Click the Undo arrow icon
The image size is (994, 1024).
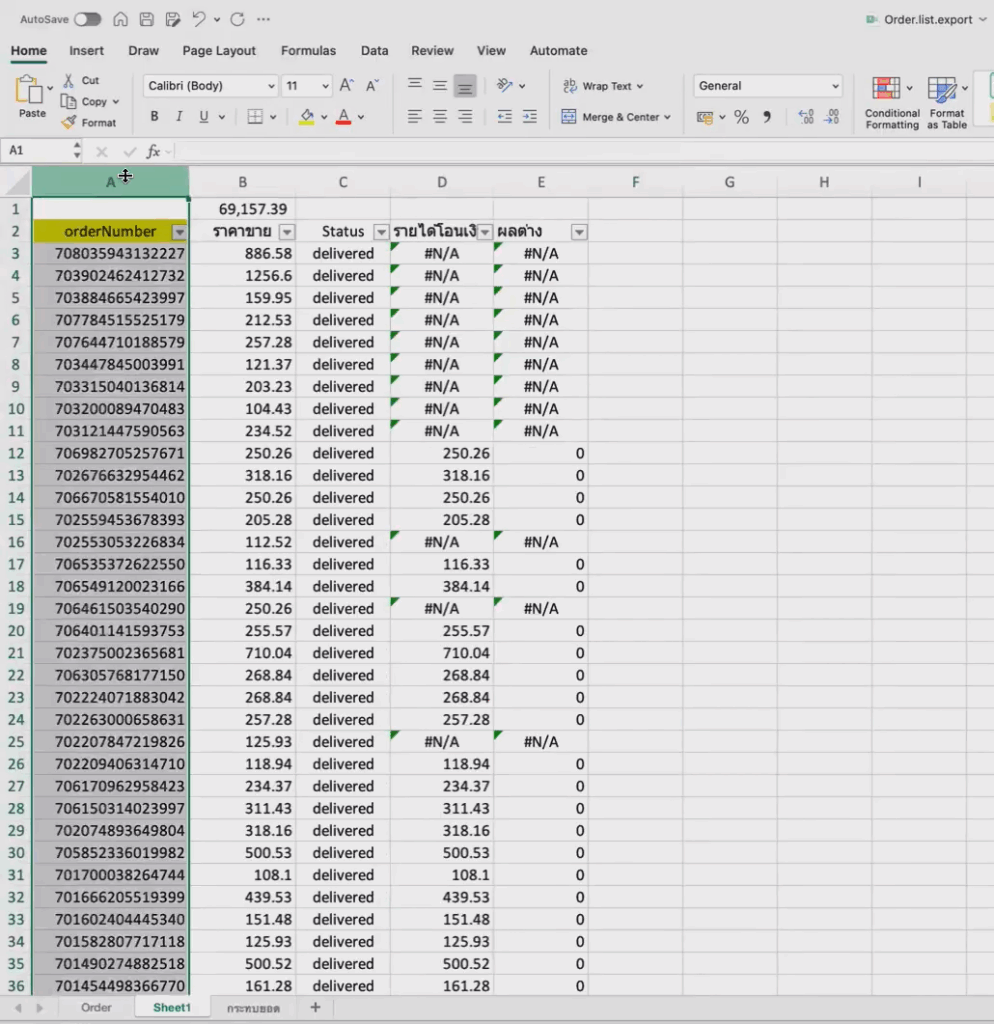tap(199, 19)
